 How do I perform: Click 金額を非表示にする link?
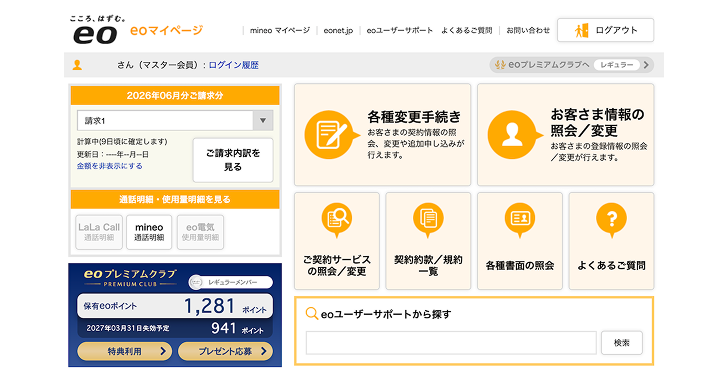[x=110, y=166]
